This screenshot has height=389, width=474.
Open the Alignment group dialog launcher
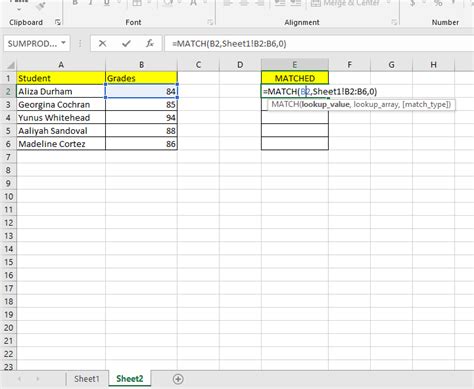point(394,22)
